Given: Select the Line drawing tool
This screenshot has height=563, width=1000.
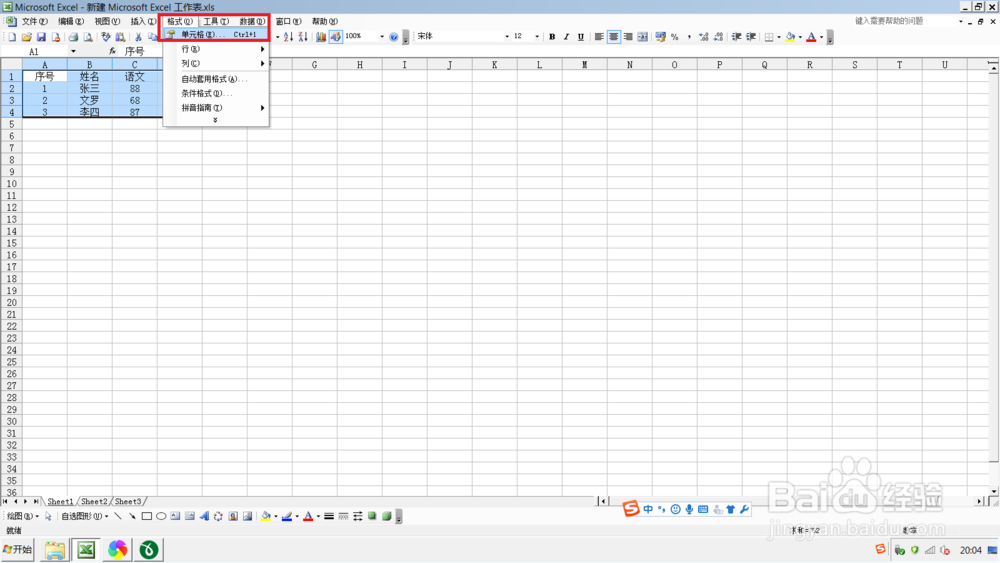Looking at the screenshot, I should pyautogui.click(x=118, y=516).
